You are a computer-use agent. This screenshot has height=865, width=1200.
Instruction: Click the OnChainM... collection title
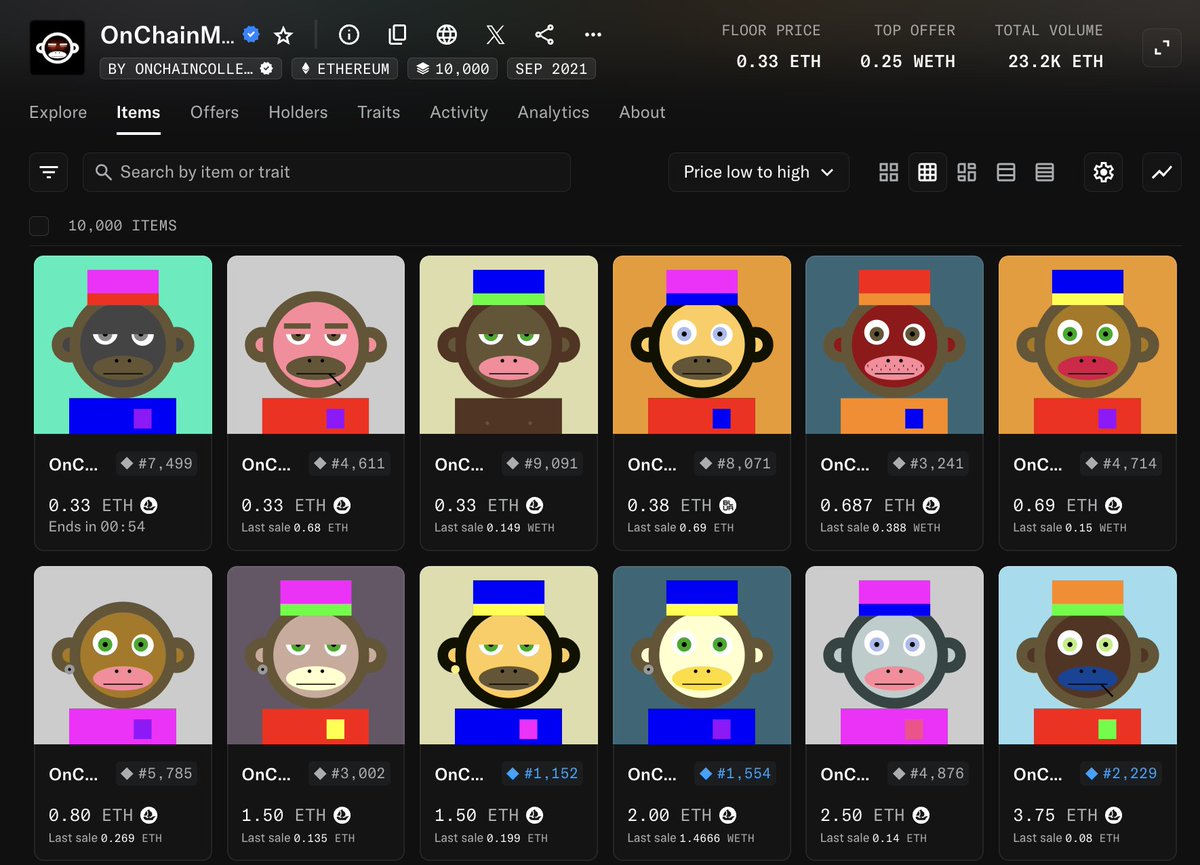[x=167, y=35]
